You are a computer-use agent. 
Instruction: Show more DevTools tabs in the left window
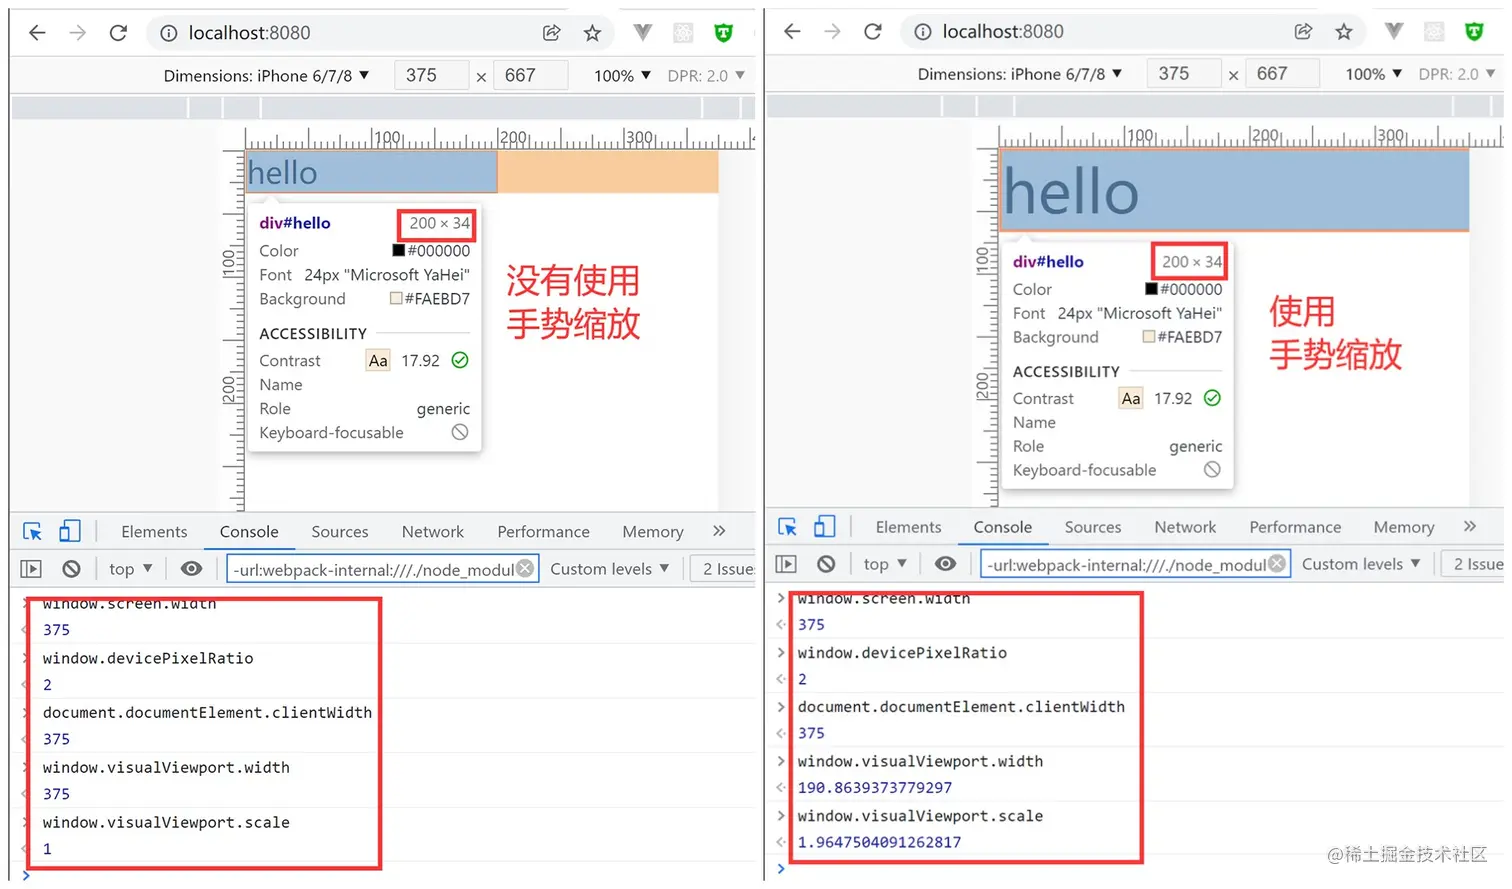point(719,531)
